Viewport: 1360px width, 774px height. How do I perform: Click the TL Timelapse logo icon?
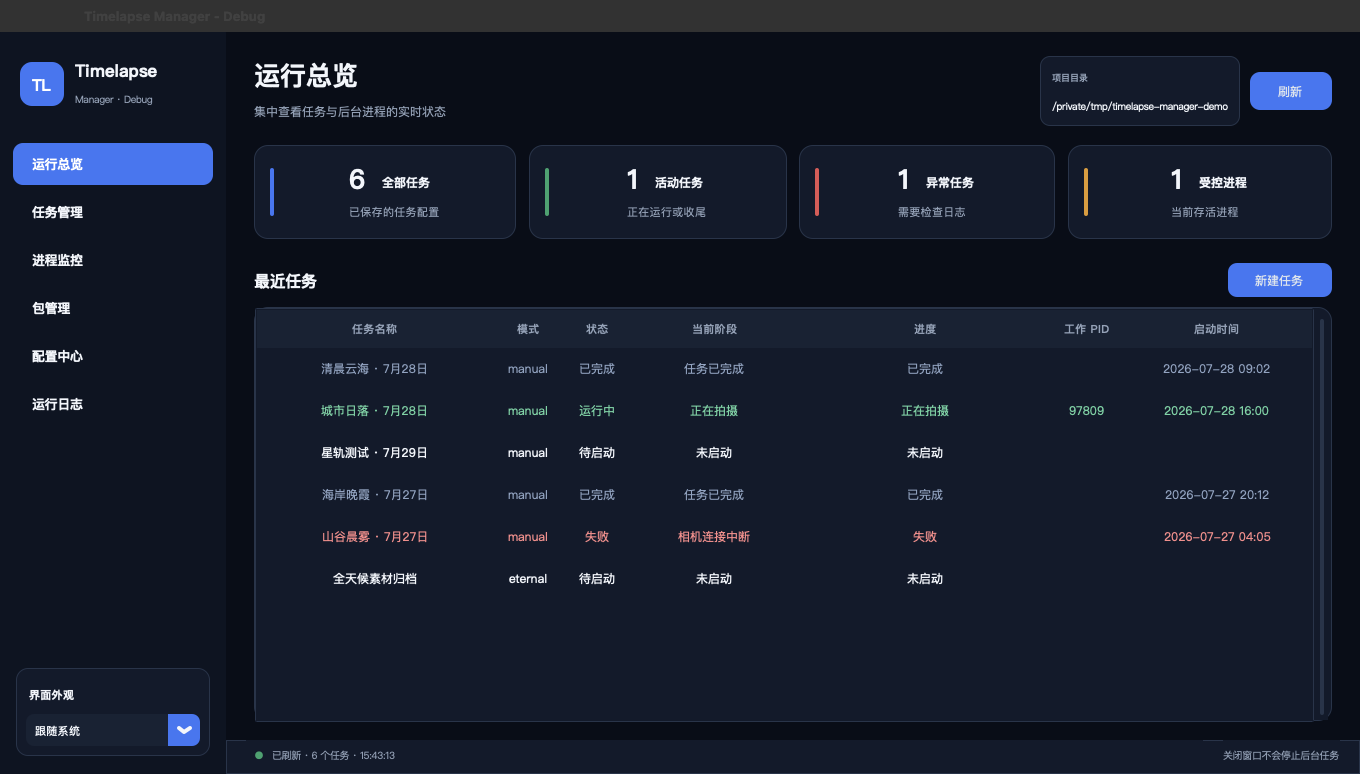click(42, 84)
